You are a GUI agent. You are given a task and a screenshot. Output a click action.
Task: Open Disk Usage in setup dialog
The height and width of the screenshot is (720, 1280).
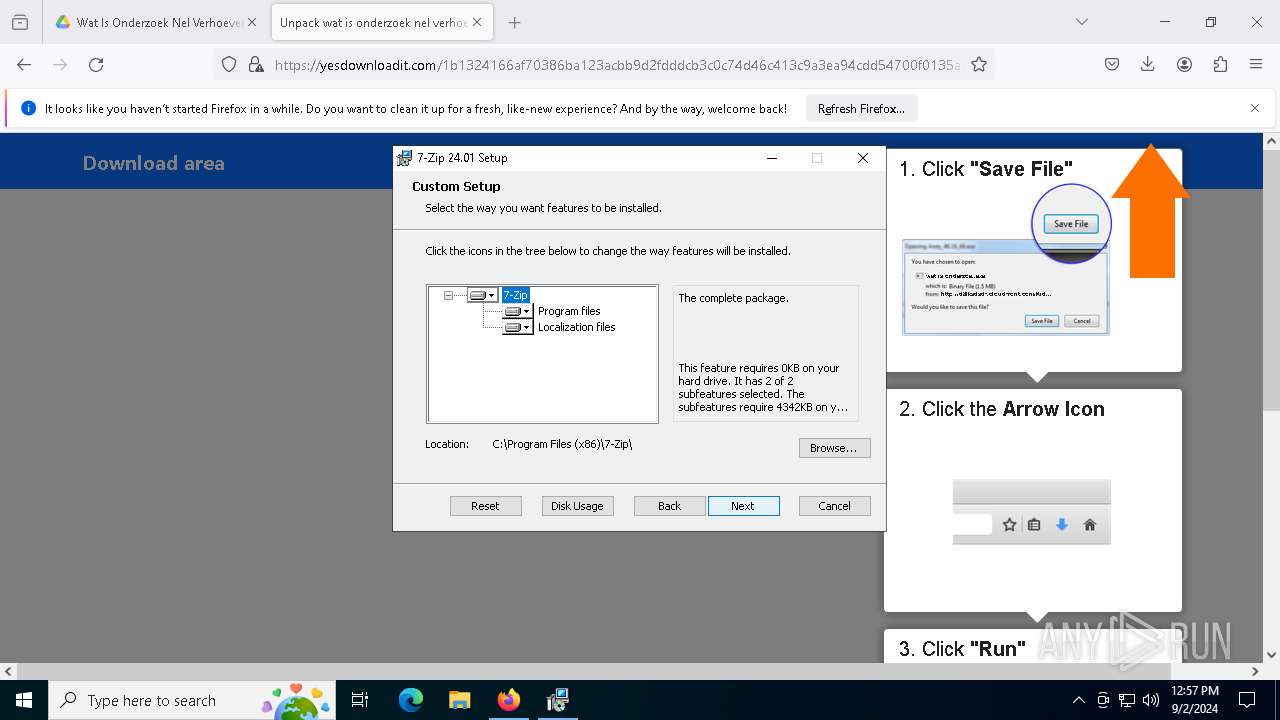tap(577, 506)
